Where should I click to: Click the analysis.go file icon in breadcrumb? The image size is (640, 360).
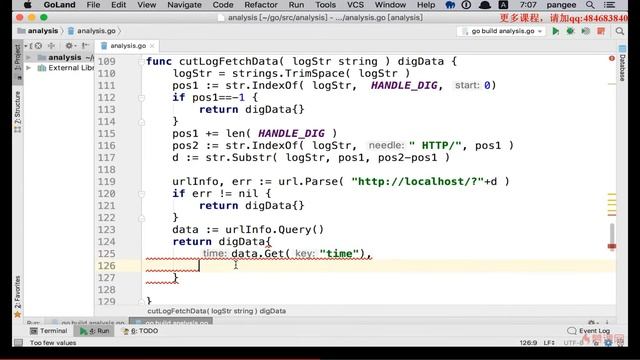pyautogui.click(x=71, y=31)
